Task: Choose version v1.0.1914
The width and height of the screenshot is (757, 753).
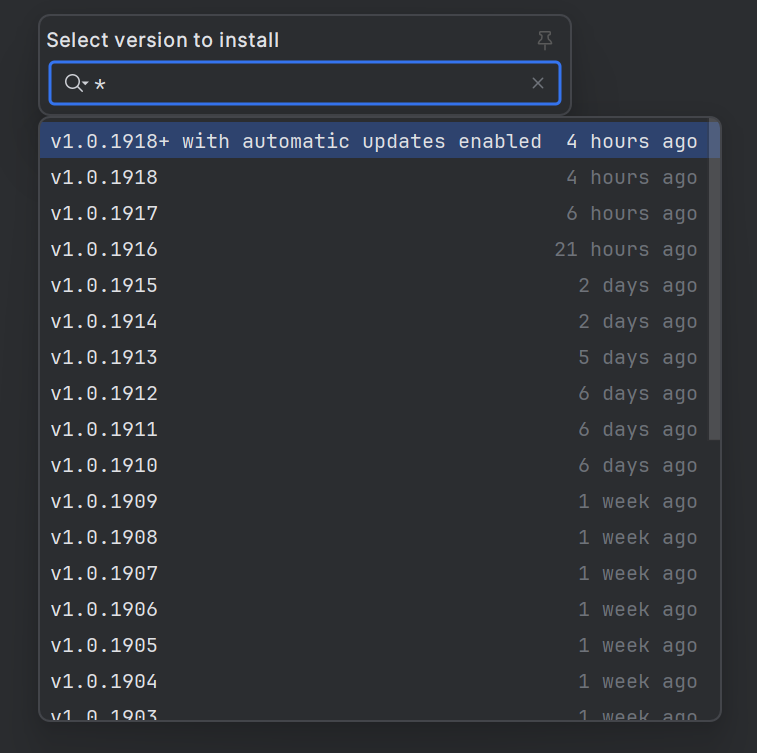Action: tap(104, 322)
